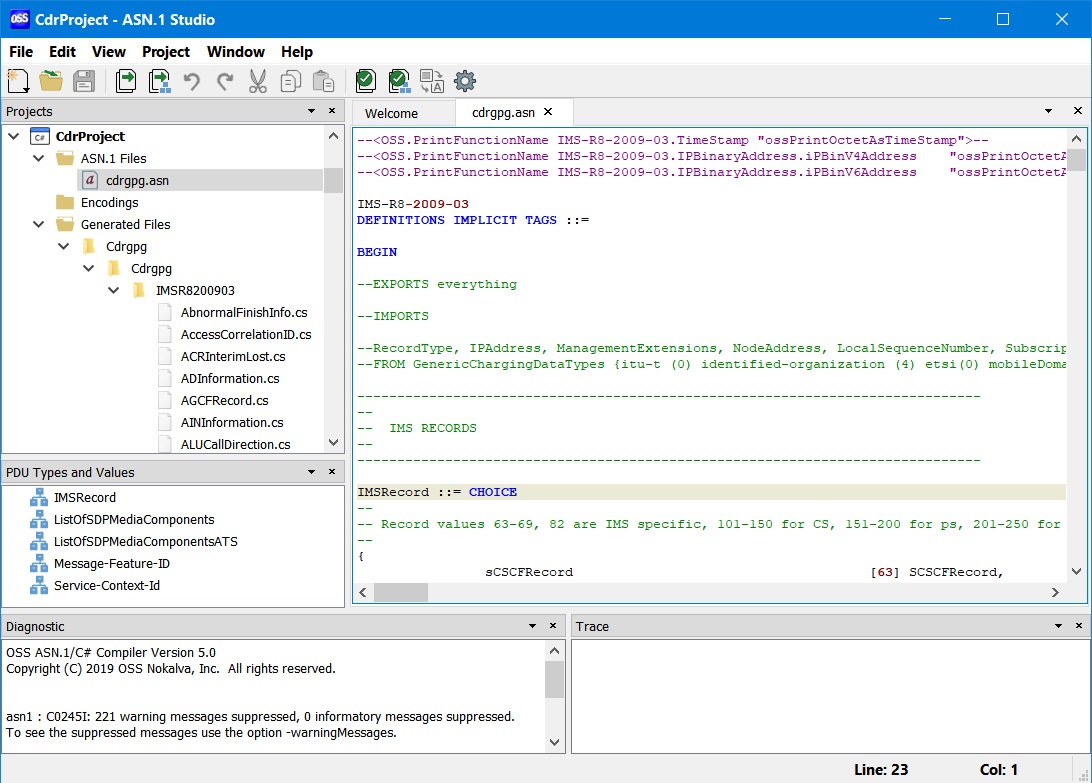The height and width of the screenshot is (783, 1092).
Task: Select AccessCorrelationID.cs in the tree
Action: [x=246, y=334]
